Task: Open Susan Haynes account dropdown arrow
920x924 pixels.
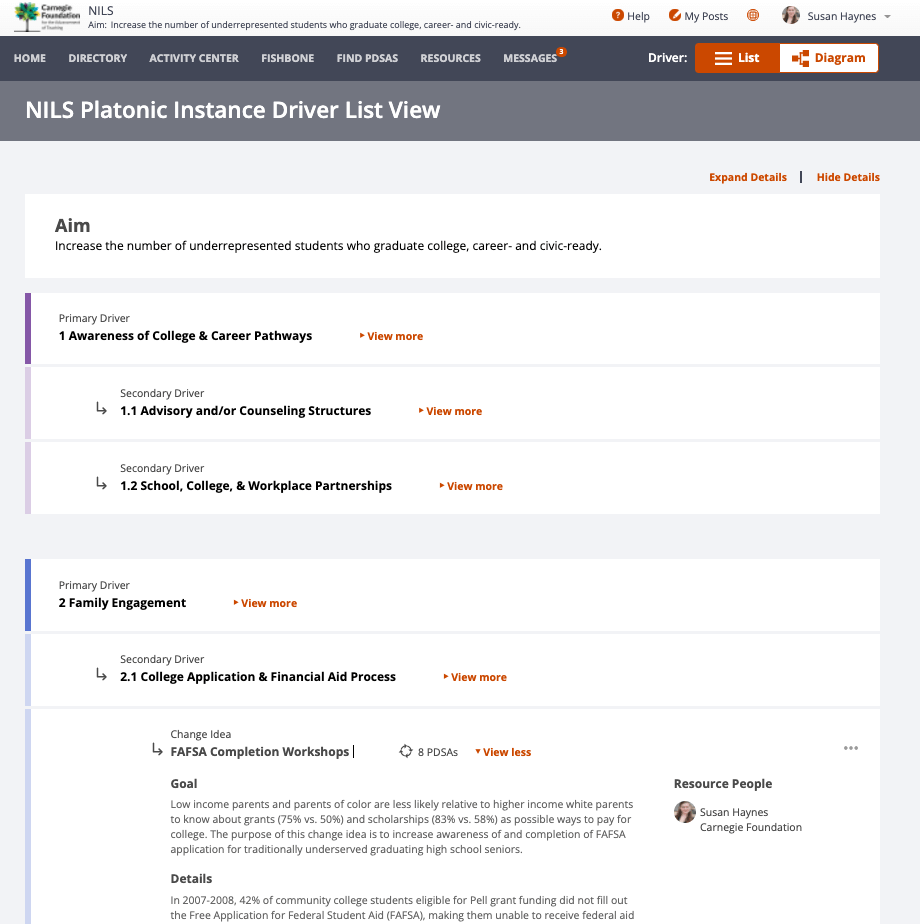Action: (x=888, y=16)
